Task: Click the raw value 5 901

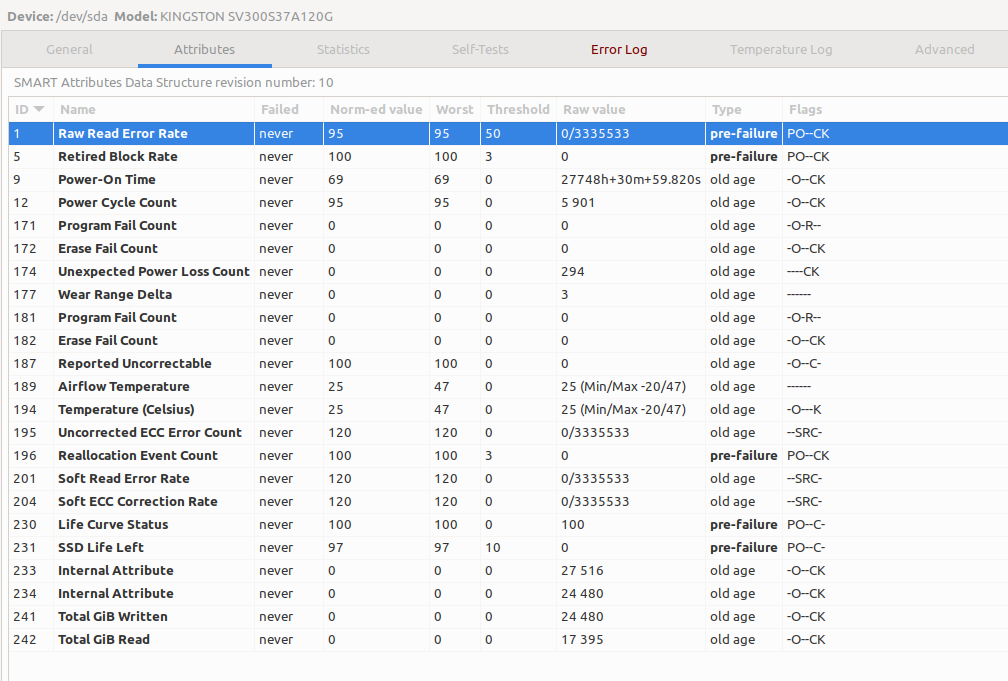Action: (578, 203)
